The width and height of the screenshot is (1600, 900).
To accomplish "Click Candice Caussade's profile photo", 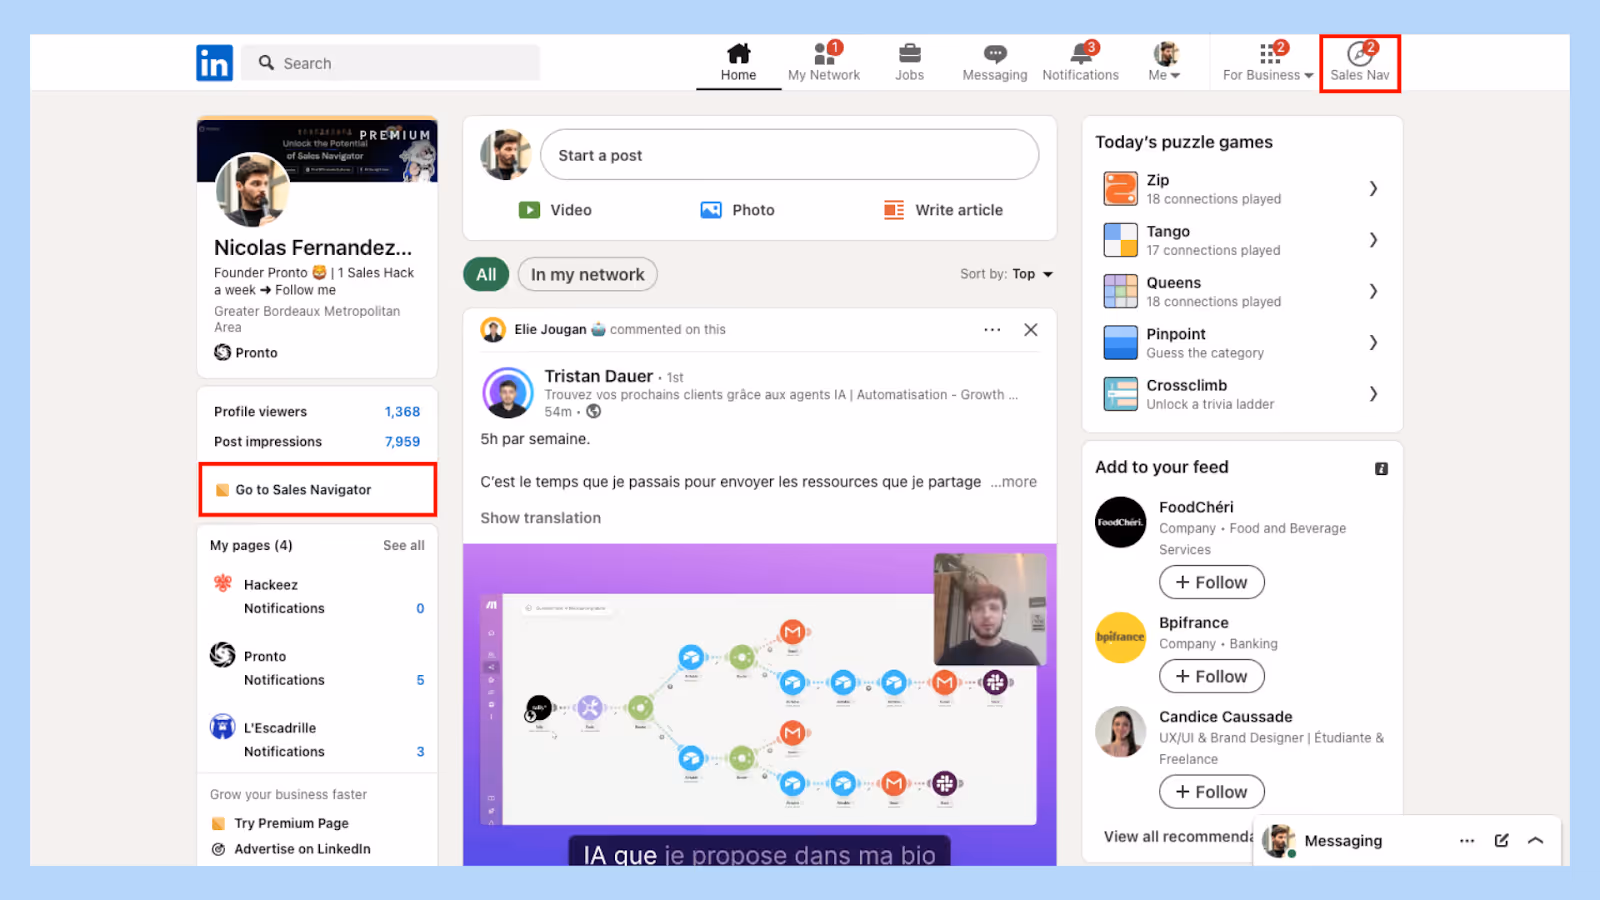I will (x=1120, y=732).
